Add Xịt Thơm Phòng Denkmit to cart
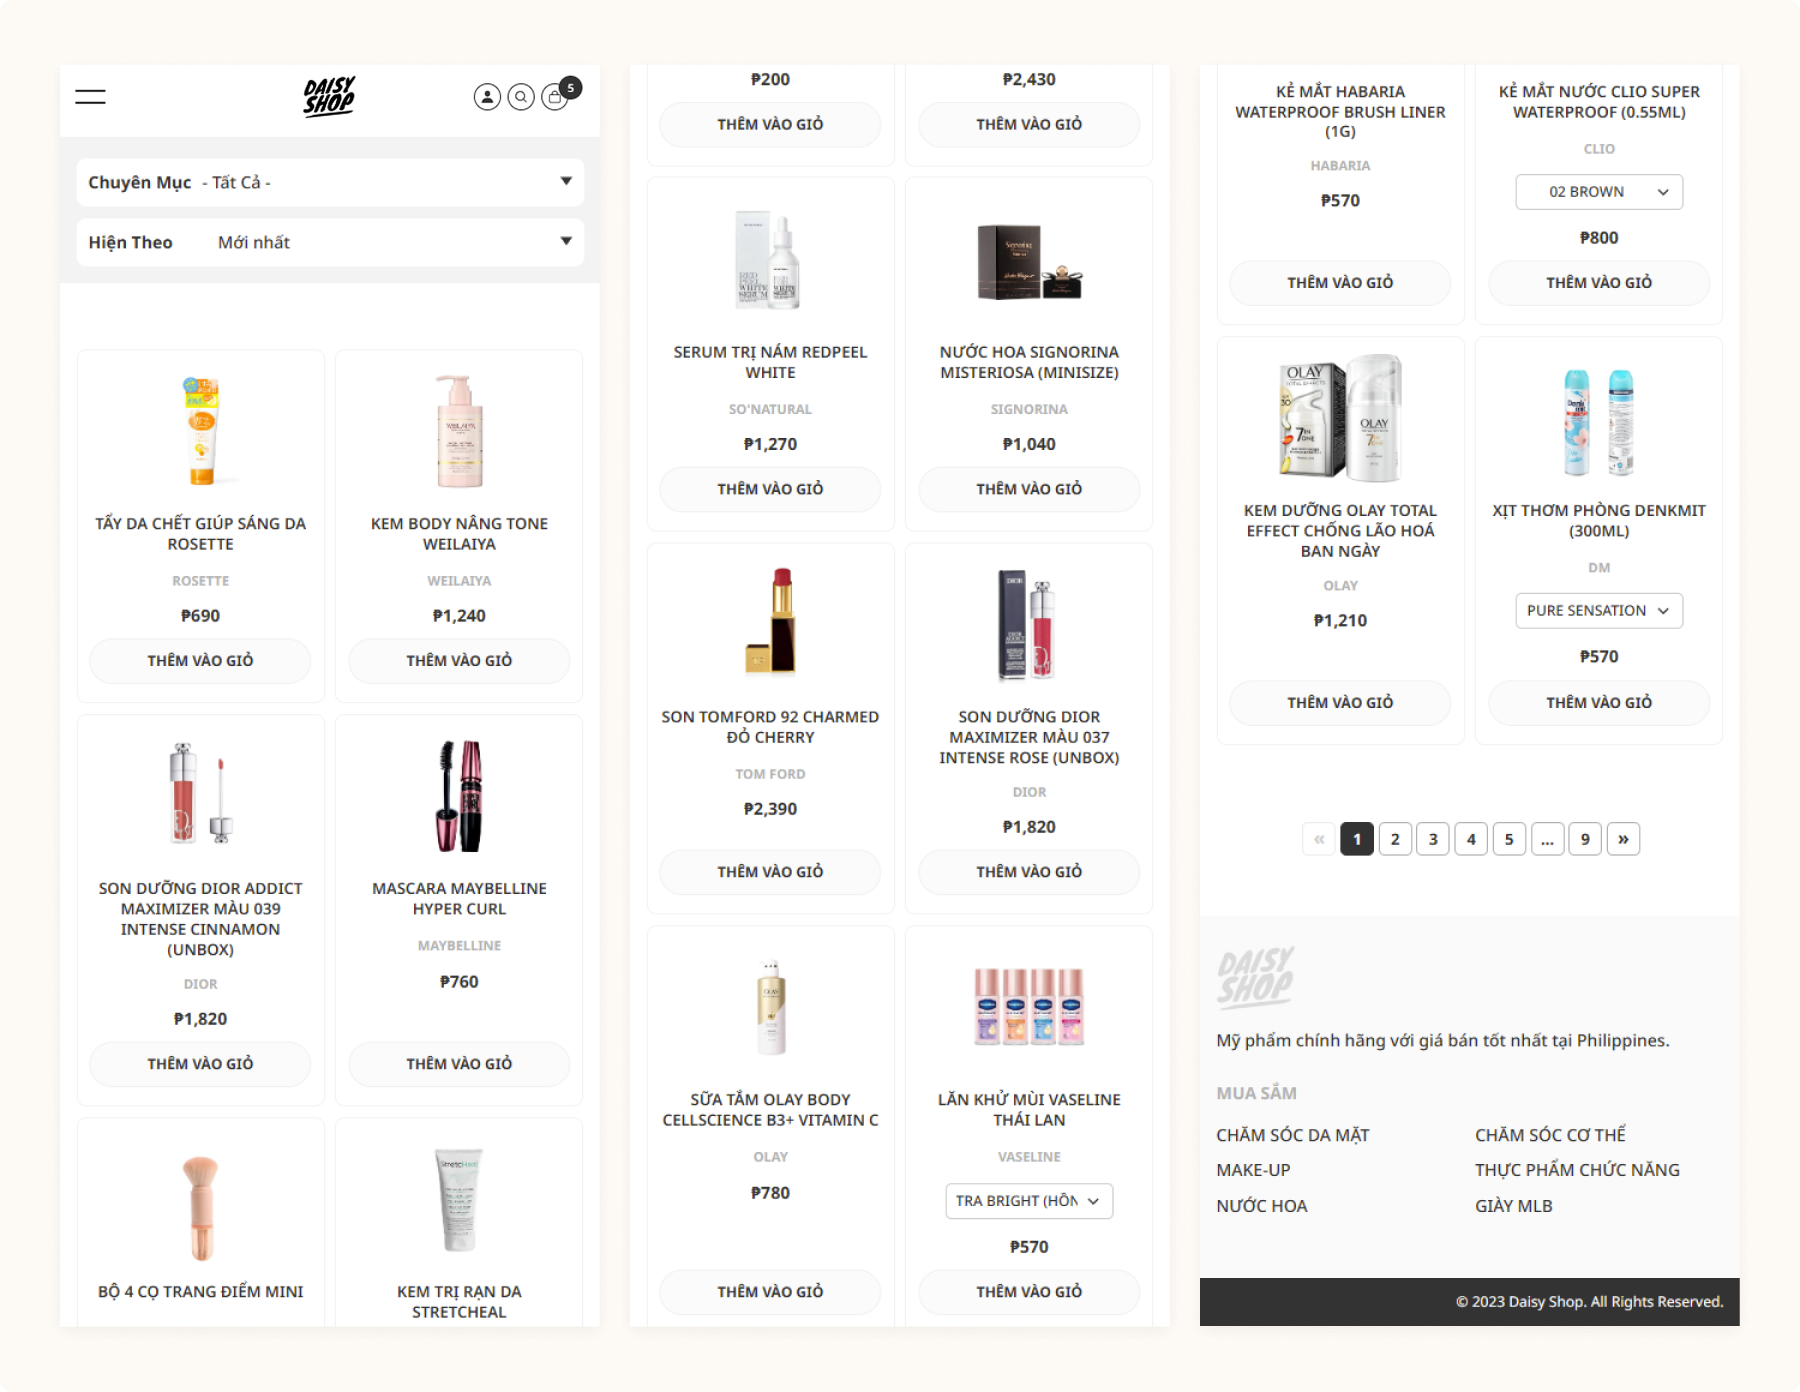 click(x=1599, y=703)
